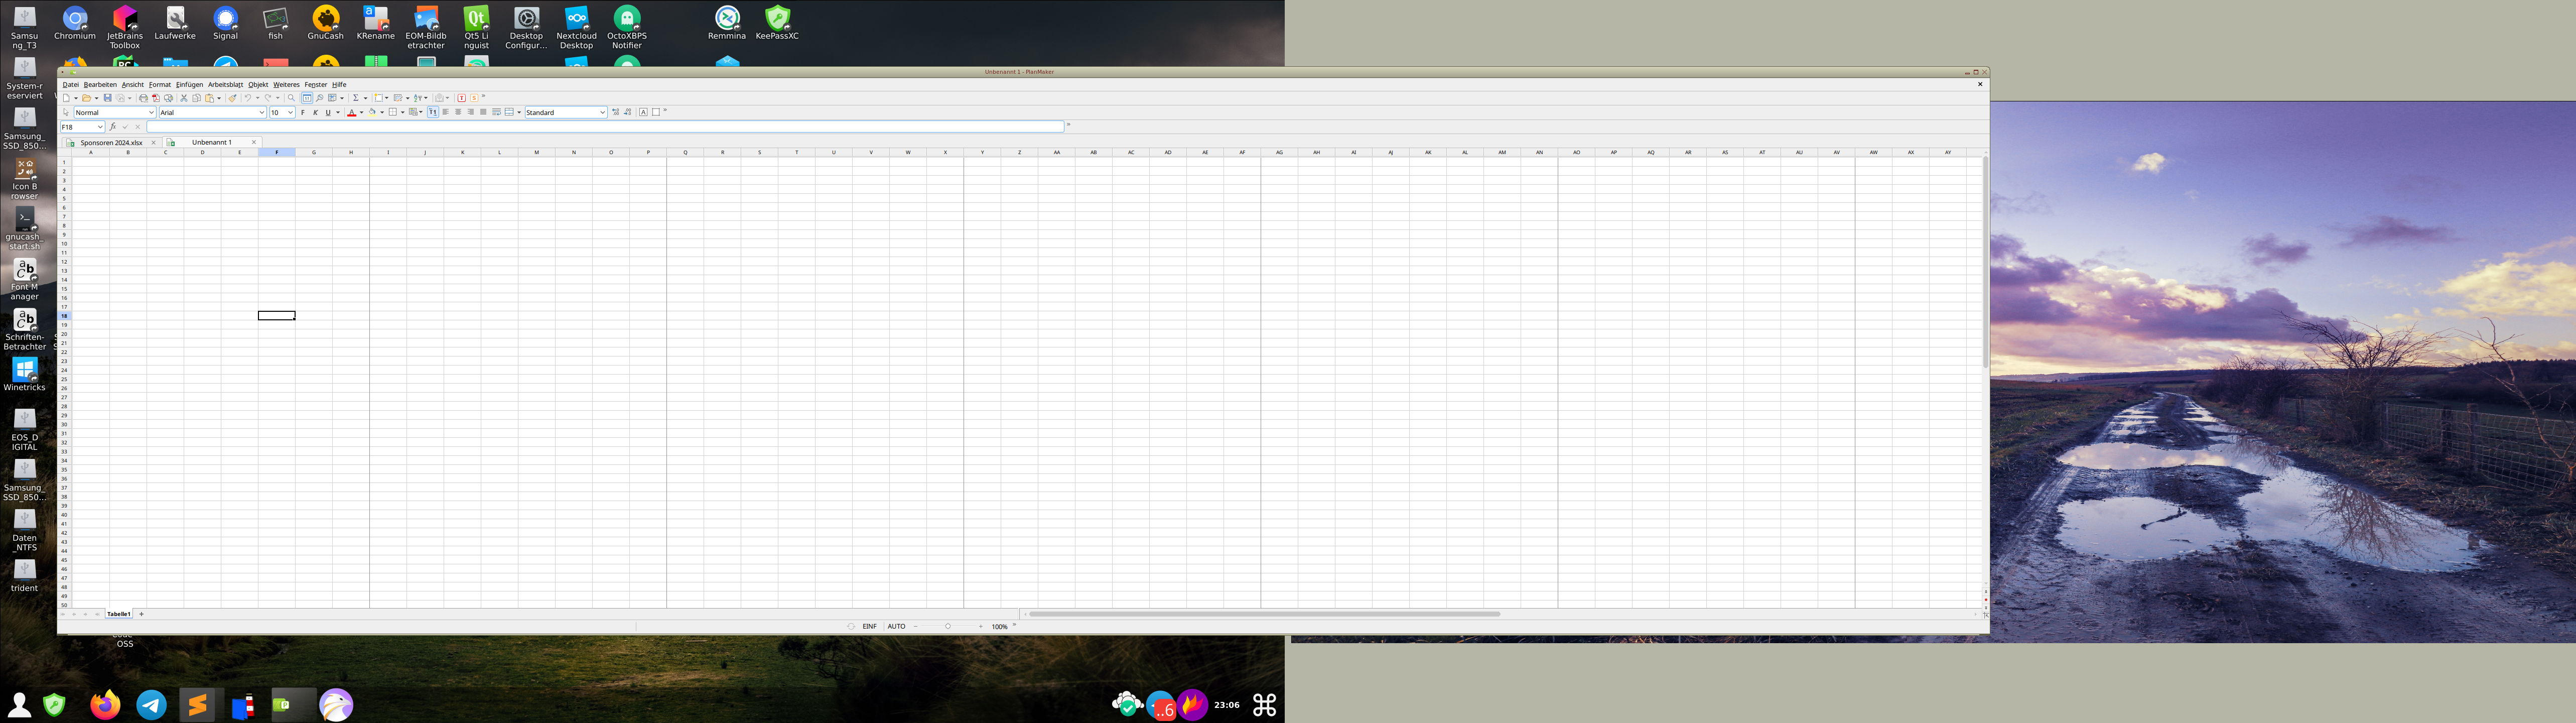Open print preview icon
This screenshot has height=723, width=2576.
[x=169, y=98]
